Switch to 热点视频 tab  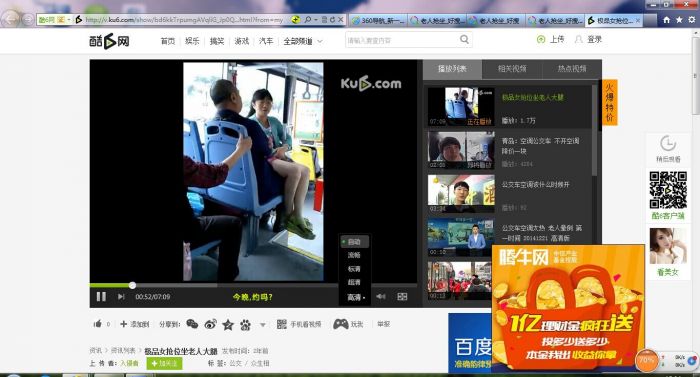click(572, 69)
